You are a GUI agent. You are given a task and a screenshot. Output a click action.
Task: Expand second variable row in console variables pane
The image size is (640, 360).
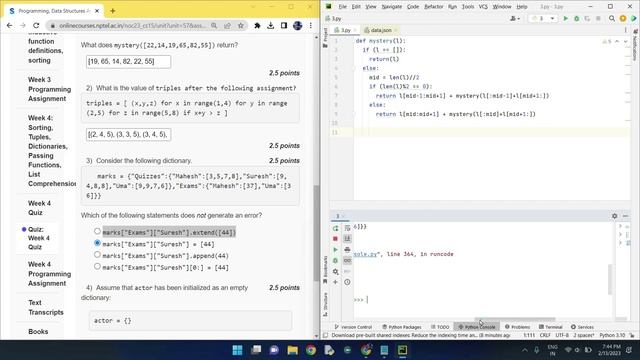620,234
